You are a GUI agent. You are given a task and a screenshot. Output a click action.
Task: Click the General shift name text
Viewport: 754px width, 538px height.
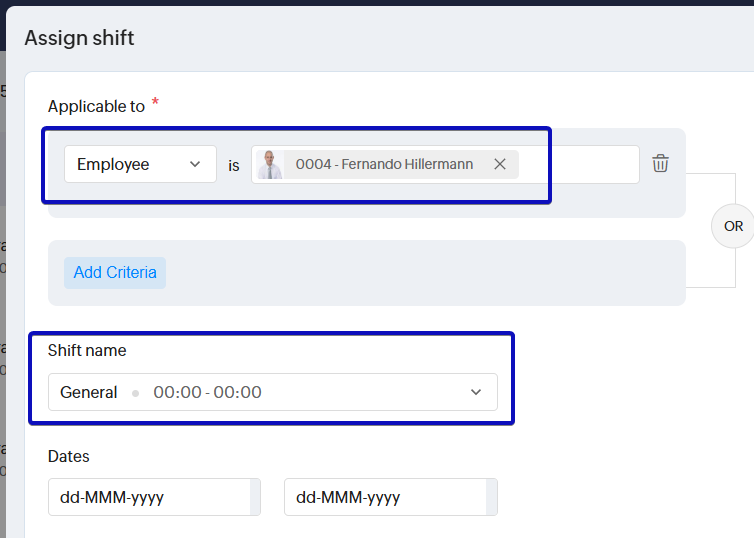(x=89, y=392)
